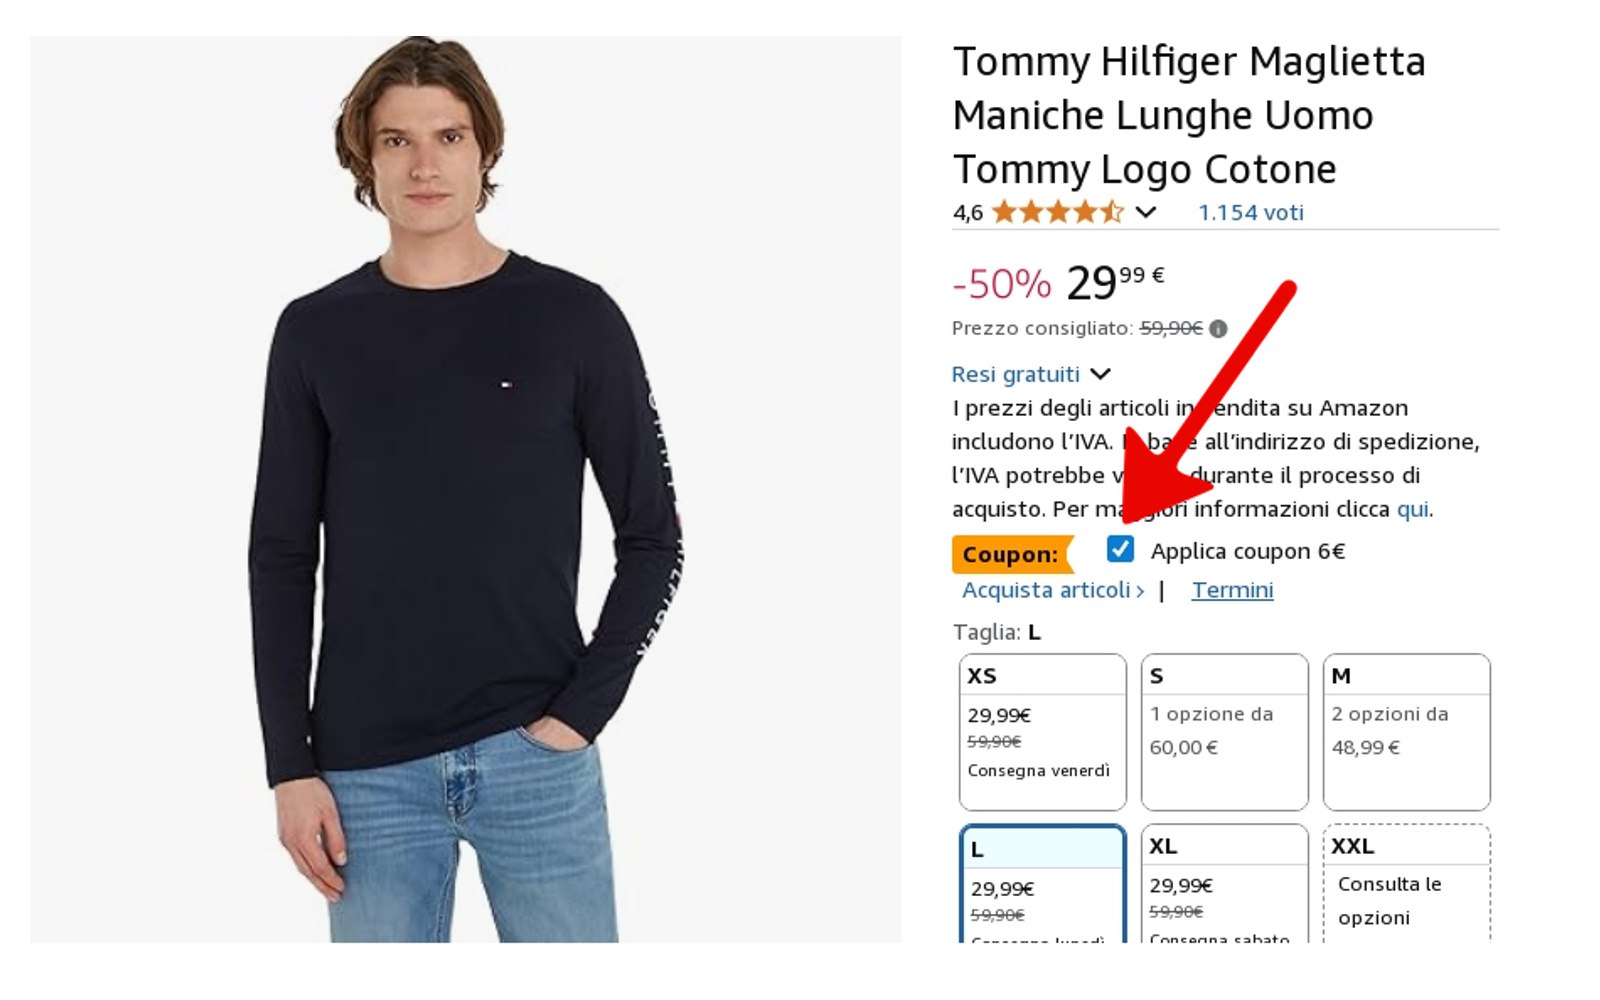Open Acquista articoli chevron link
The image size is (1600, 1000).
(1052, 590)
